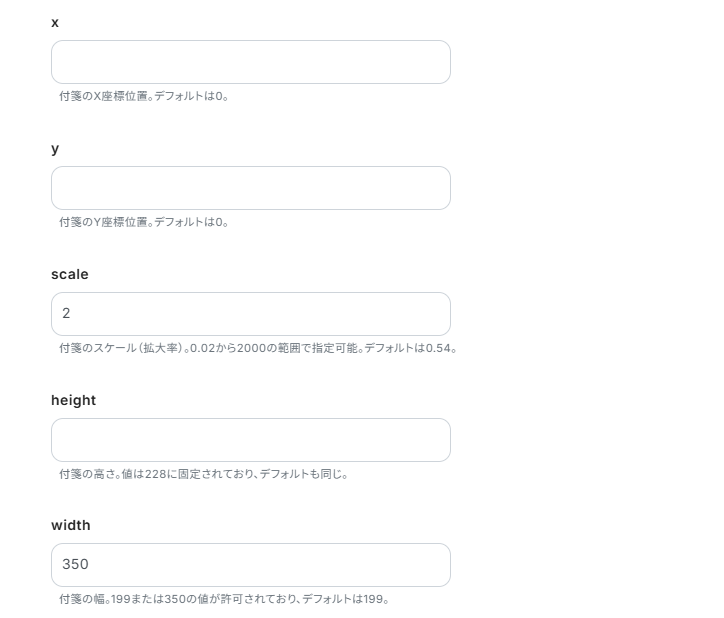
Task: Place cursor on value 350 in width
Action: [x=75, y=565]
